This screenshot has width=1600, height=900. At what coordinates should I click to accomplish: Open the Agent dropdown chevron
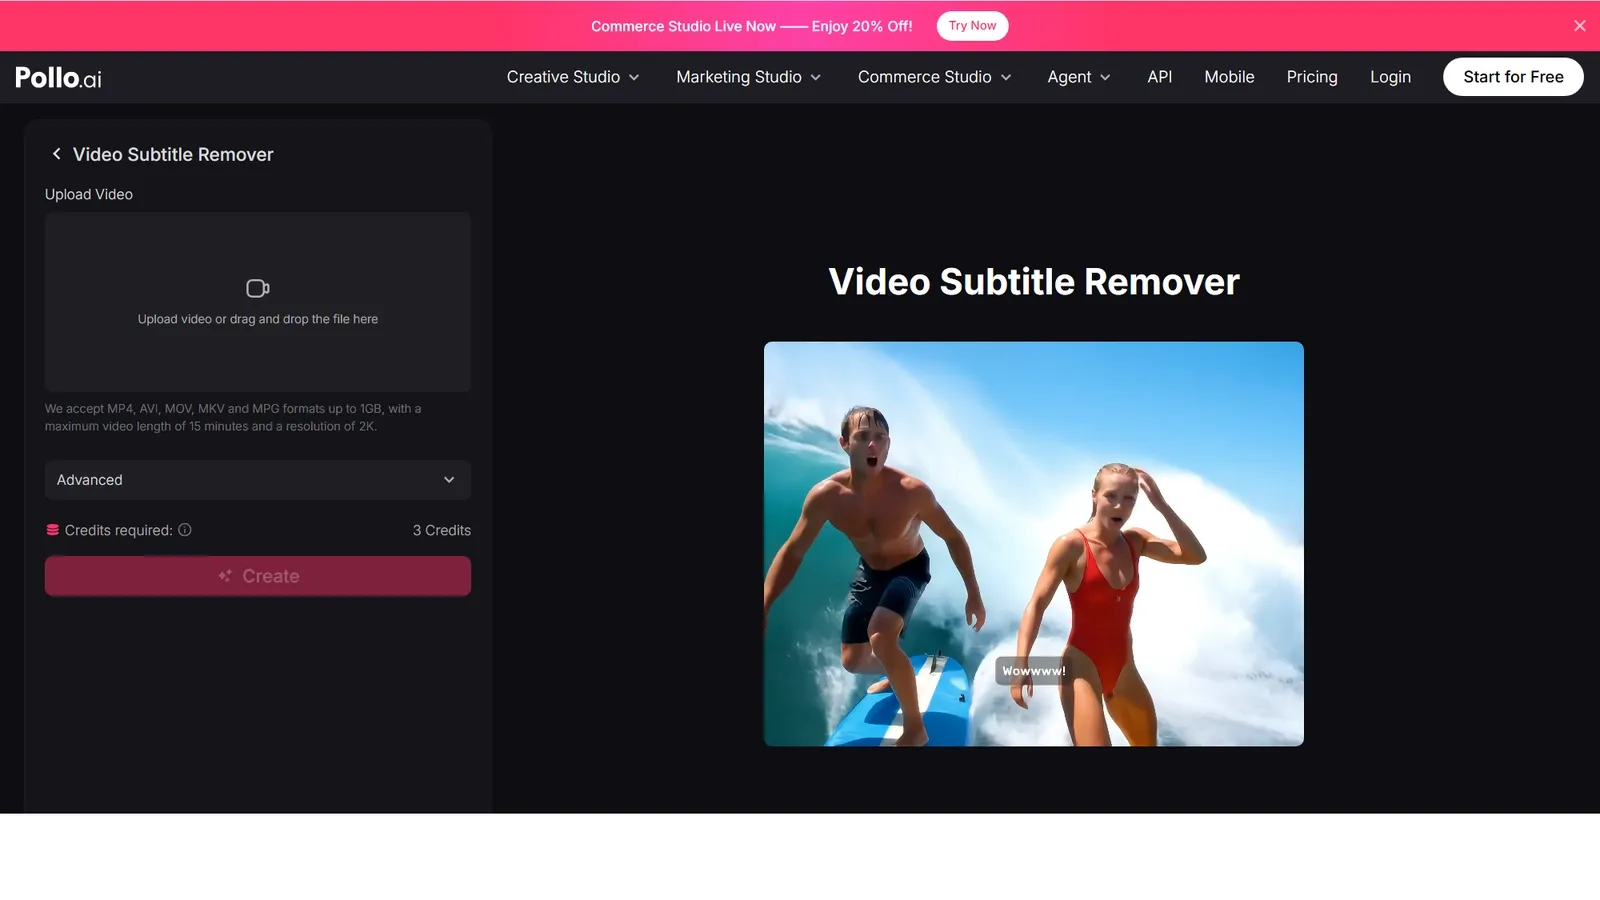(1105, 77)
